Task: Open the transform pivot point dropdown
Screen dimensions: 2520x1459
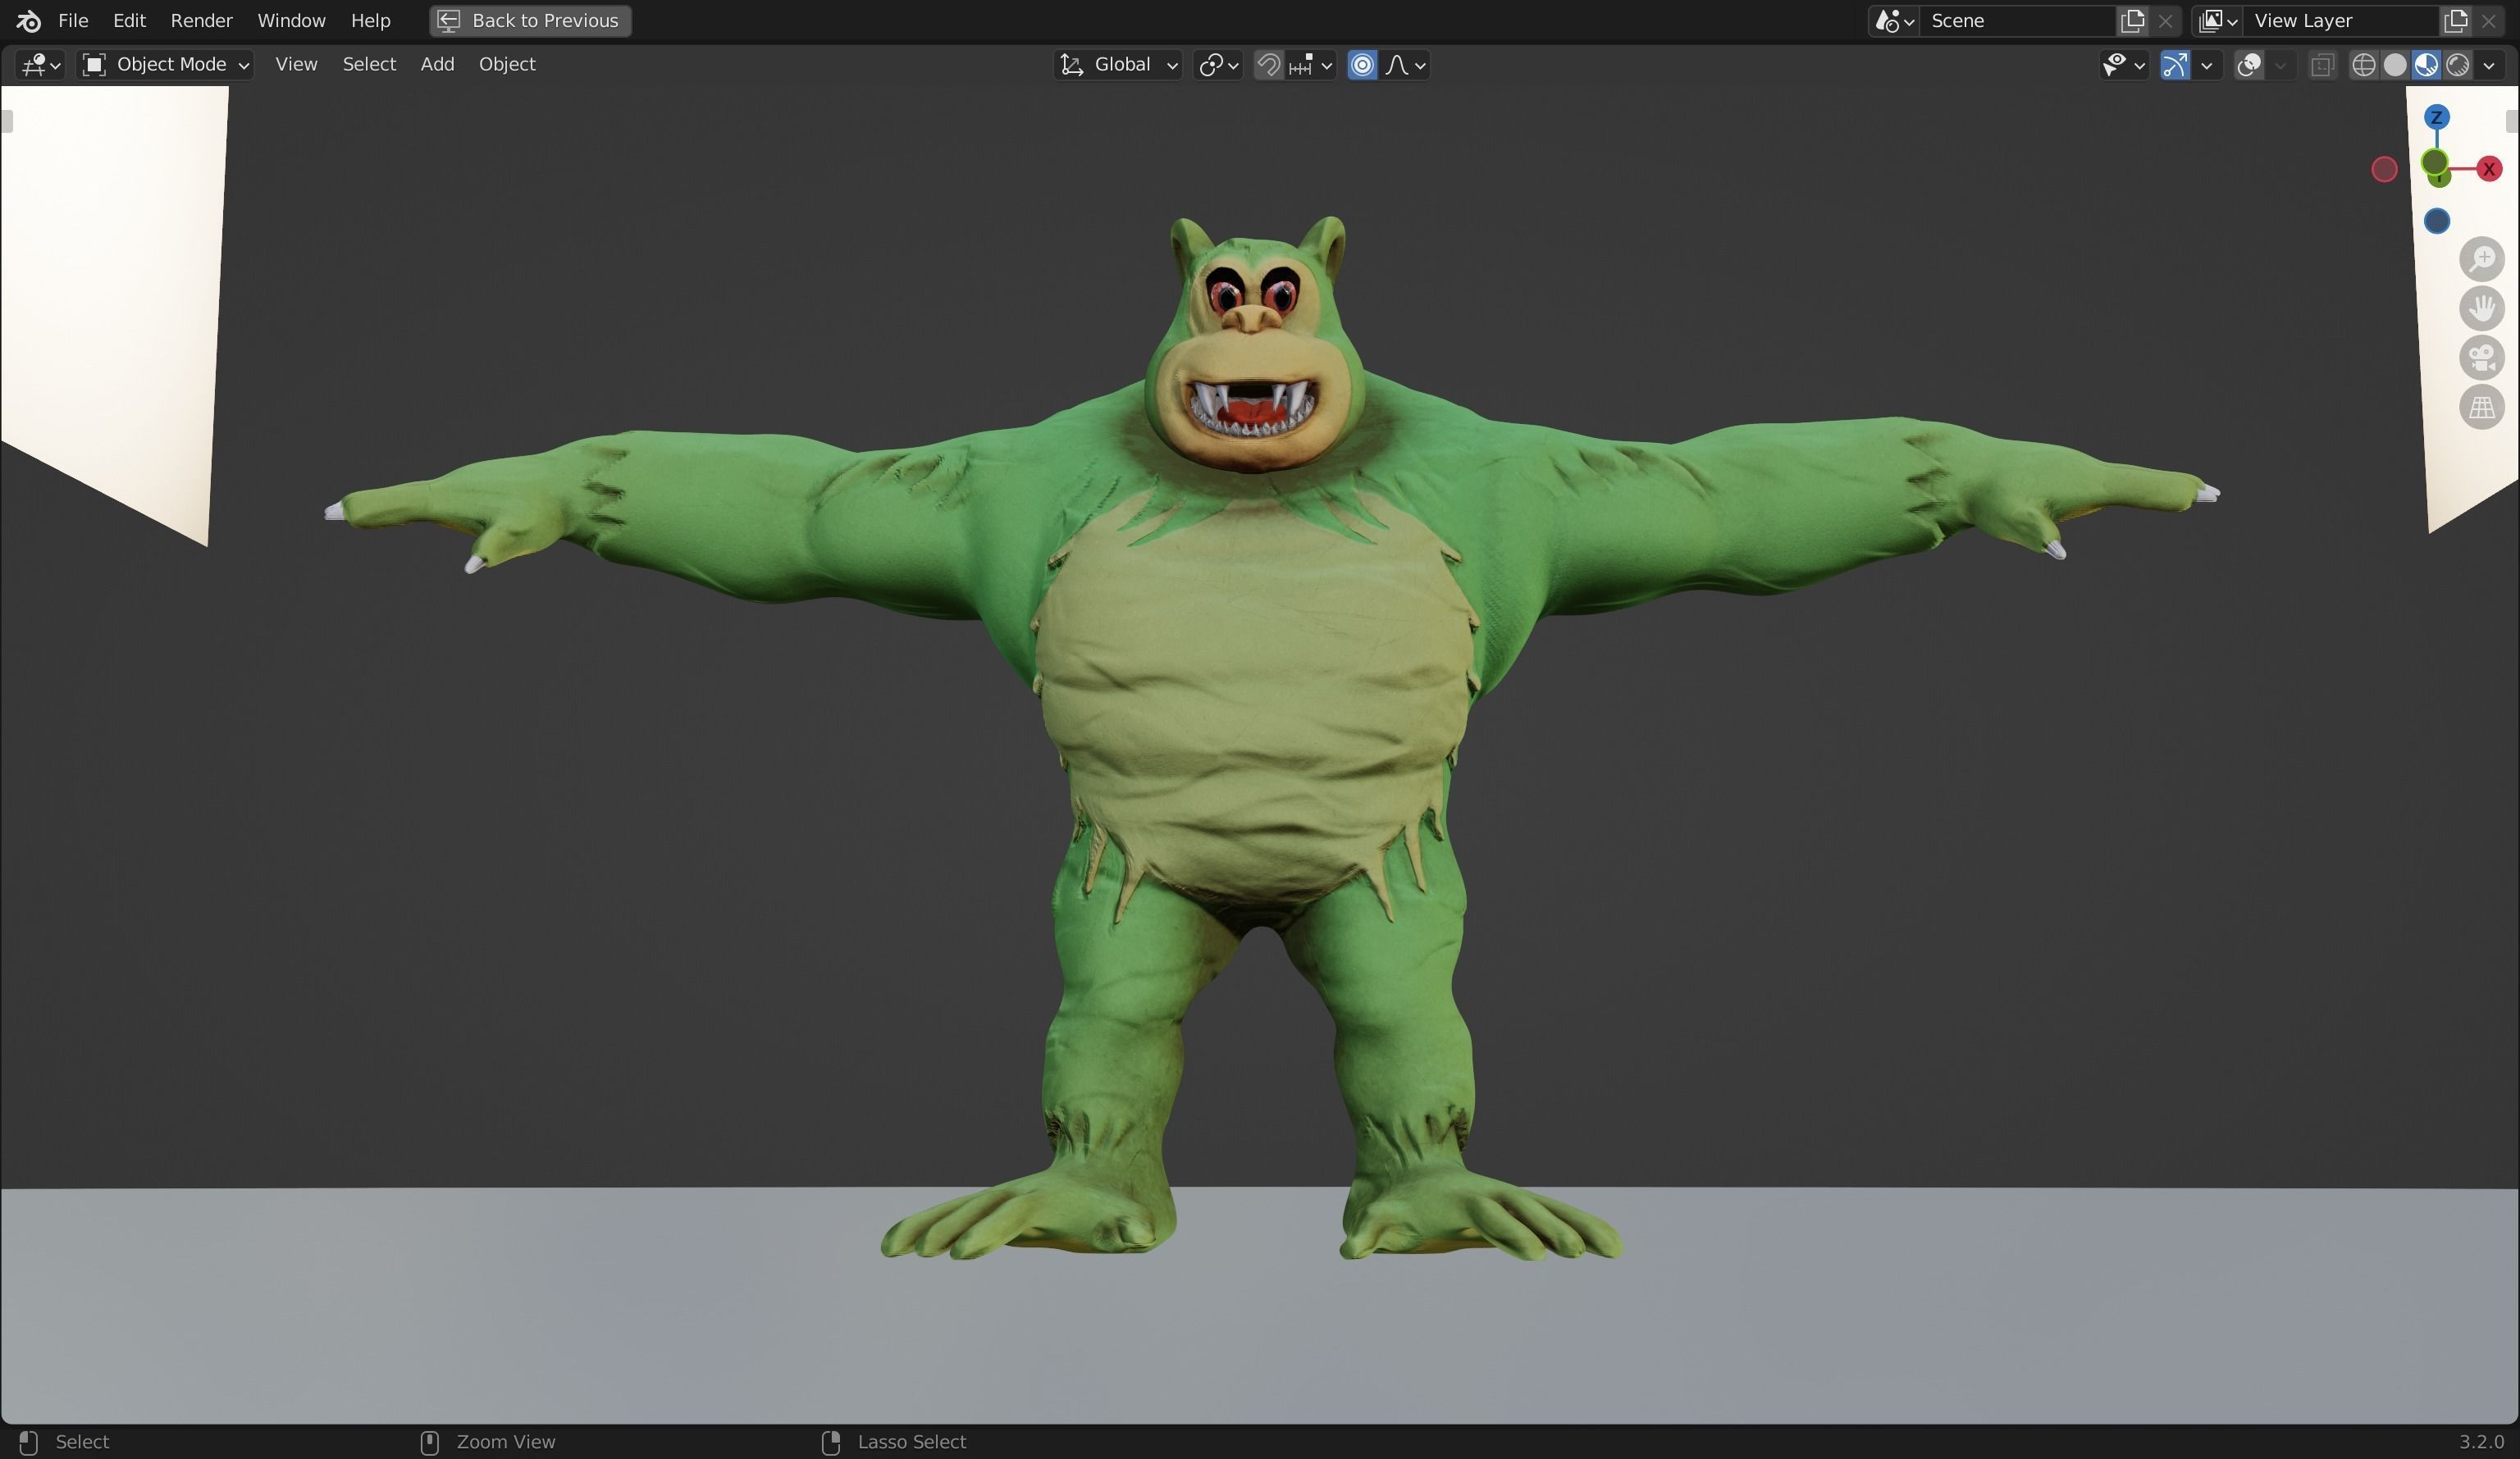Action: (1218, 65)
